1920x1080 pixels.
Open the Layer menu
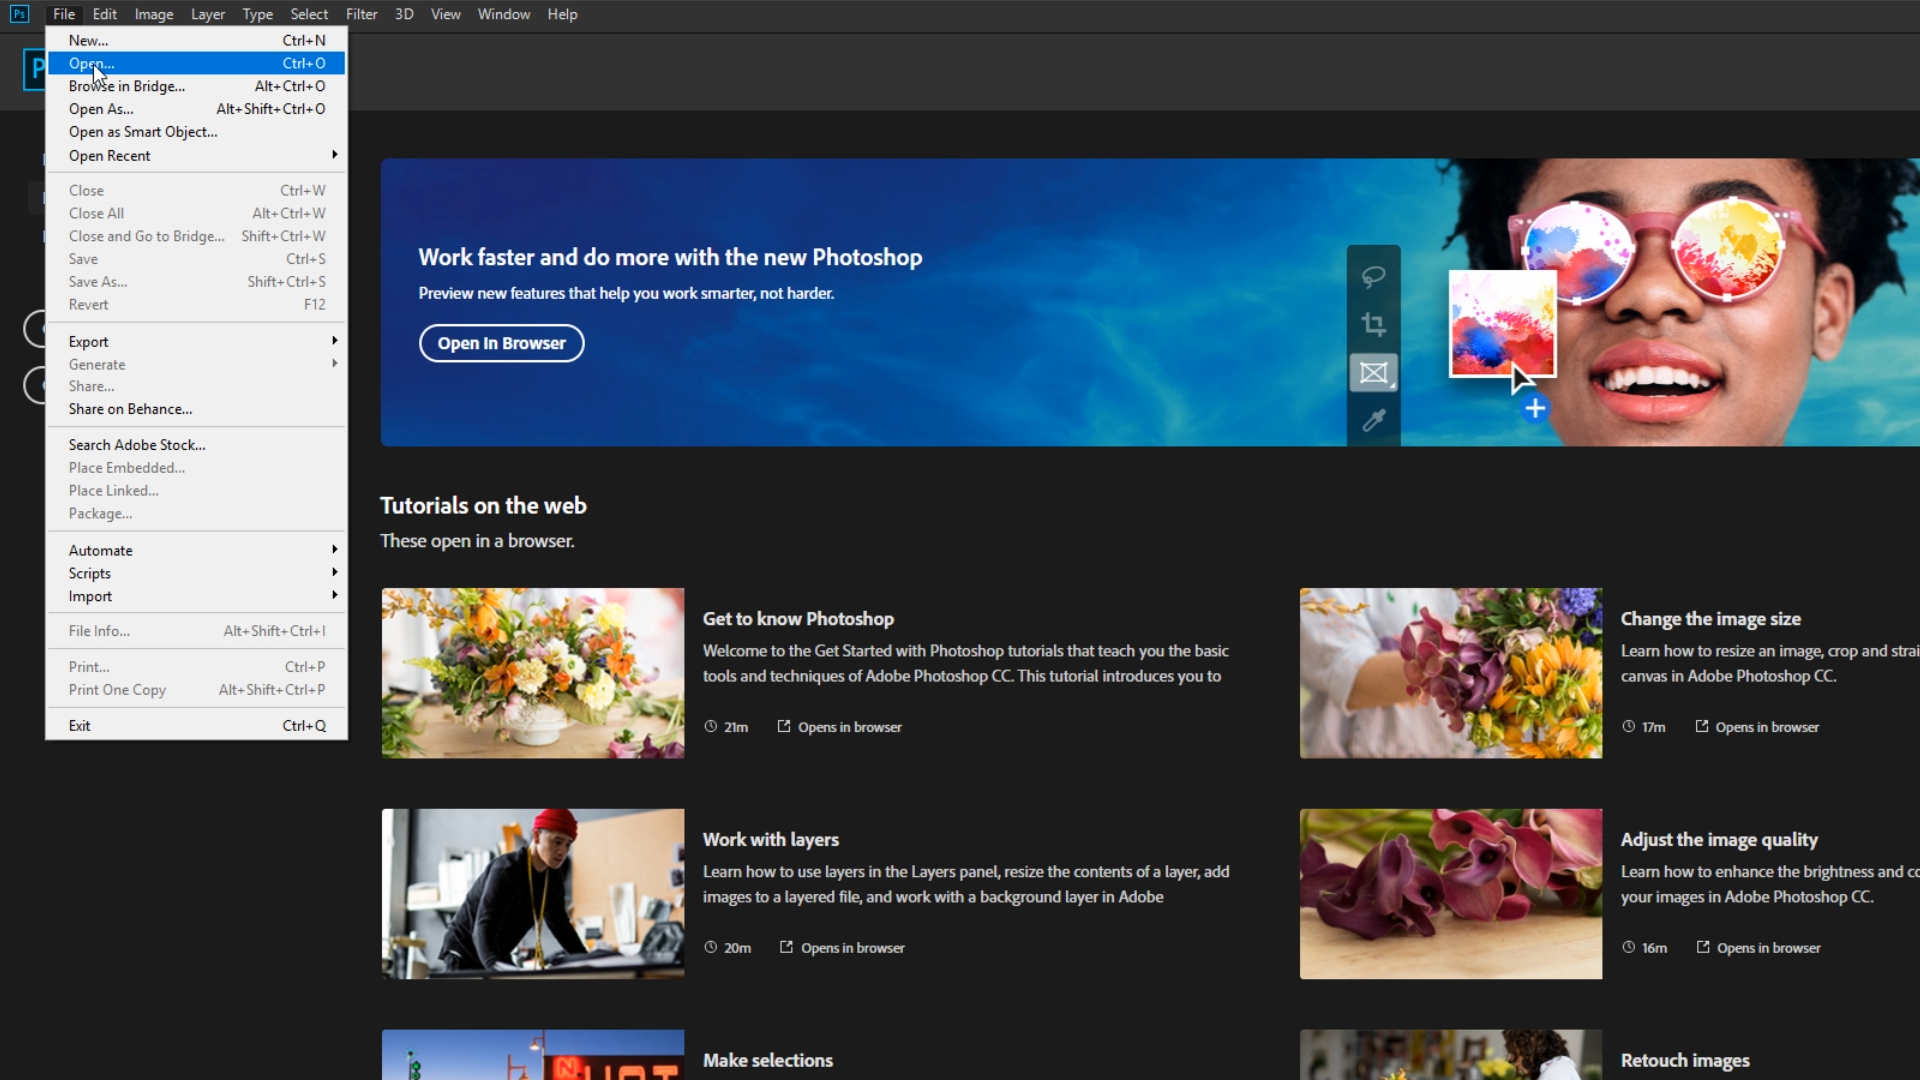click(x=208, y=14)
